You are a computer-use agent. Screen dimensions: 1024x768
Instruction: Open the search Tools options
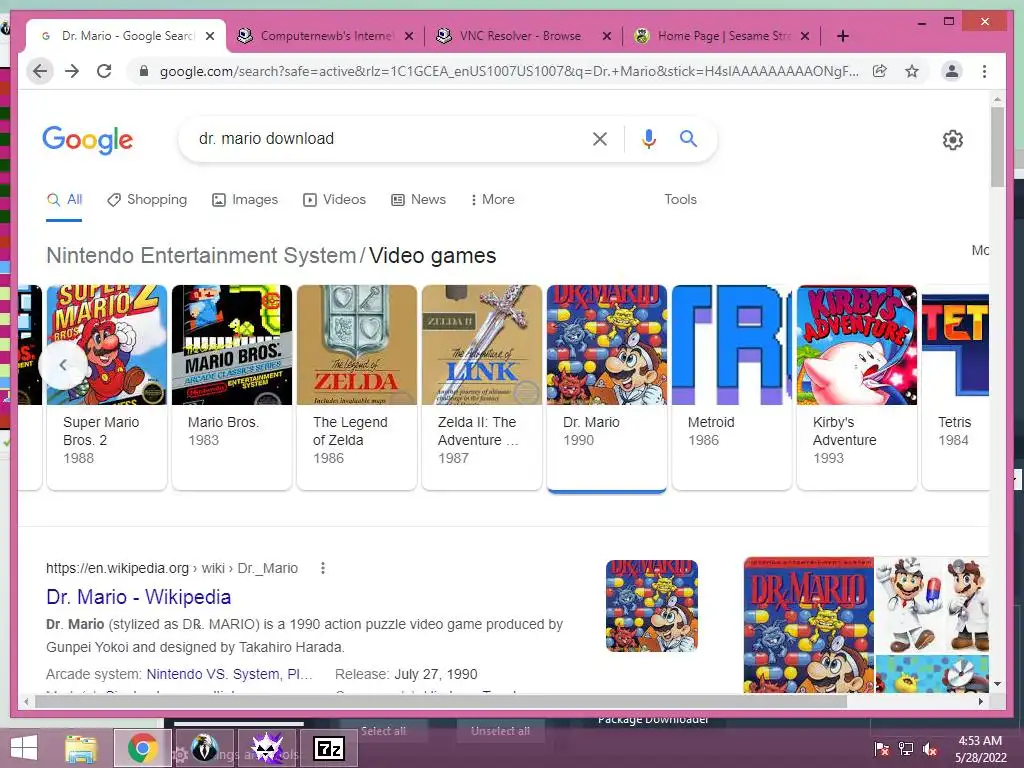coord(680,200)
